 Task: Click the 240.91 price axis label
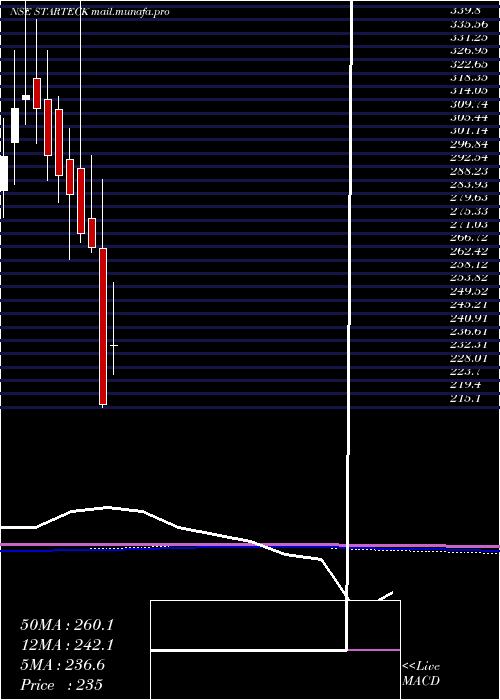click(x=469, y=318)
